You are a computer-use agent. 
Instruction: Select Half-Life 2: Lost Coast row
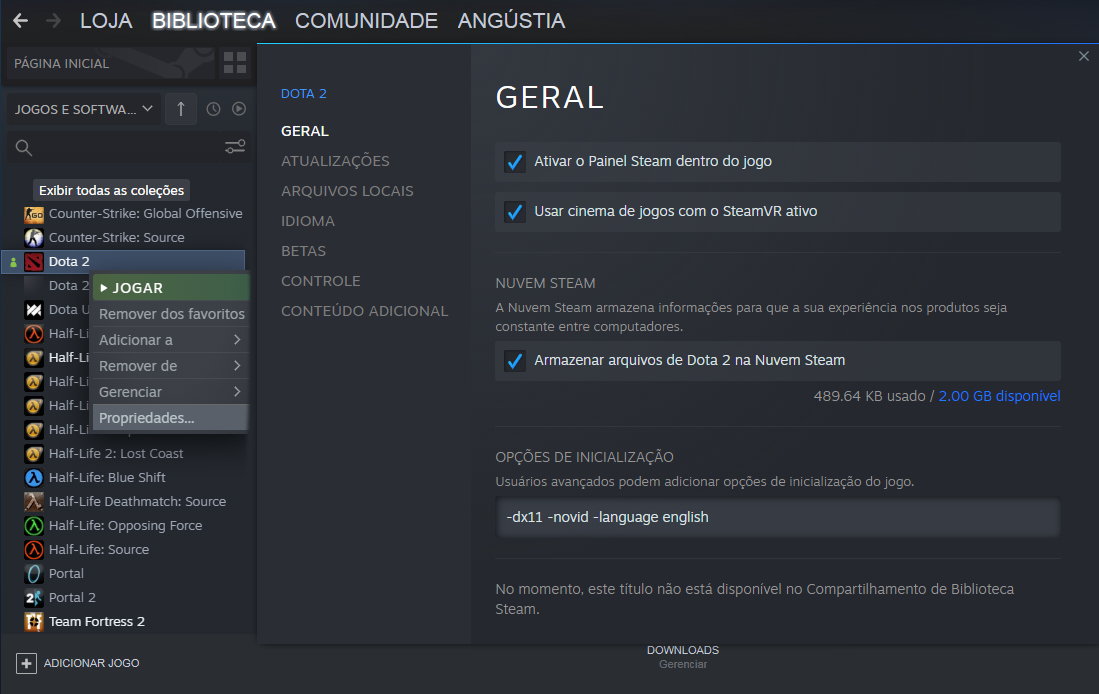(123, 454)
